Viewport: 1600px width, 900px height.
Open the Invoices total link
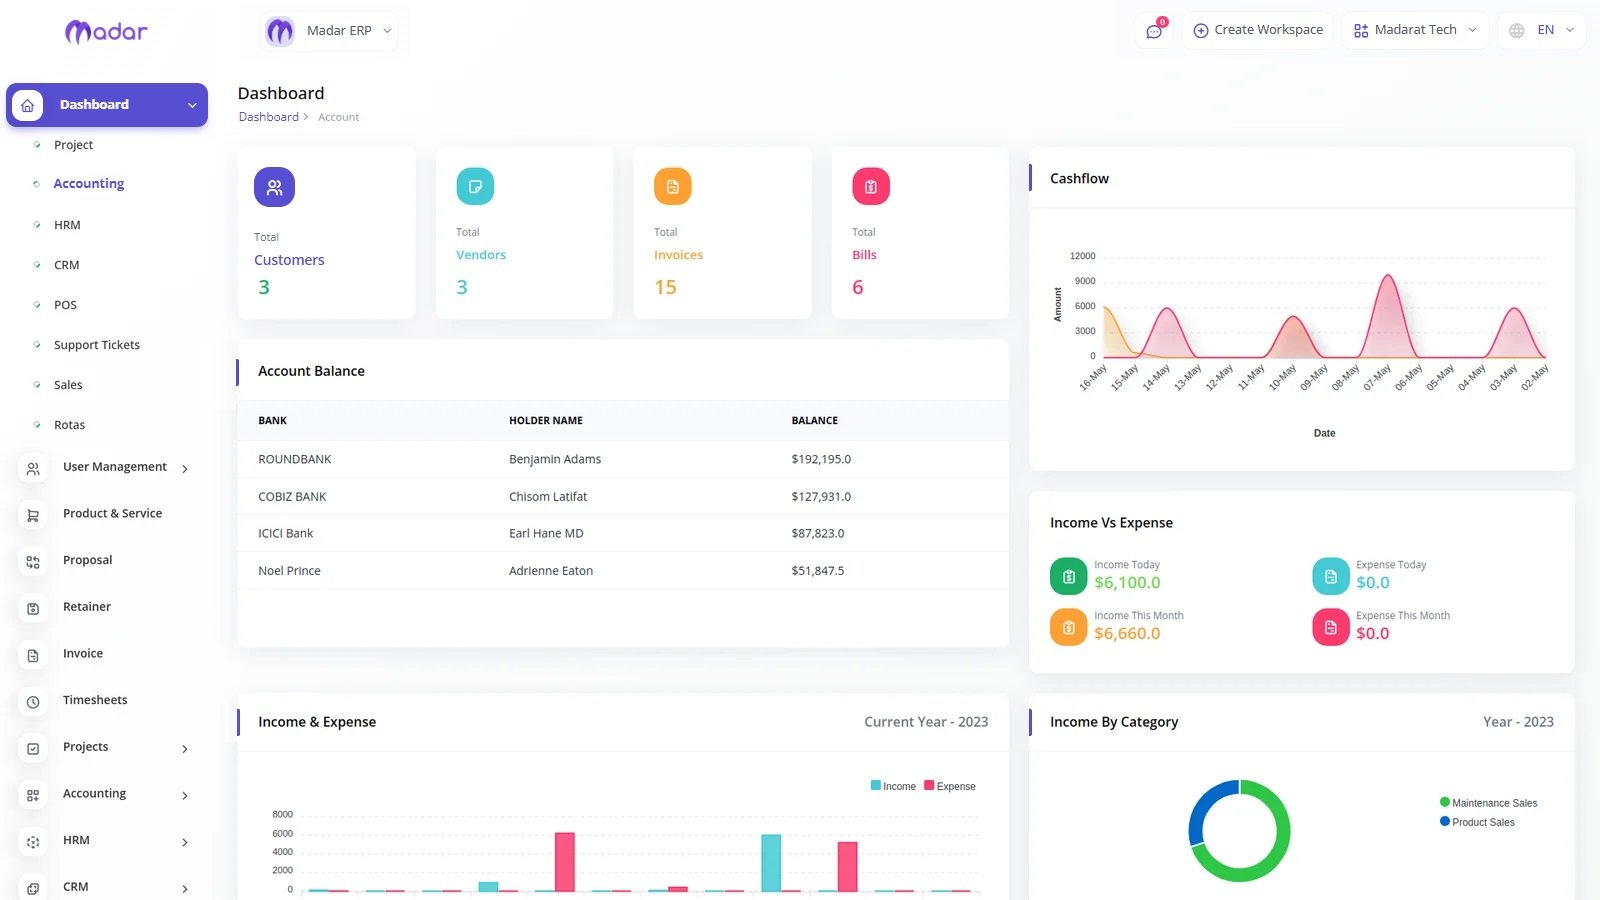(x=678, y=255)
